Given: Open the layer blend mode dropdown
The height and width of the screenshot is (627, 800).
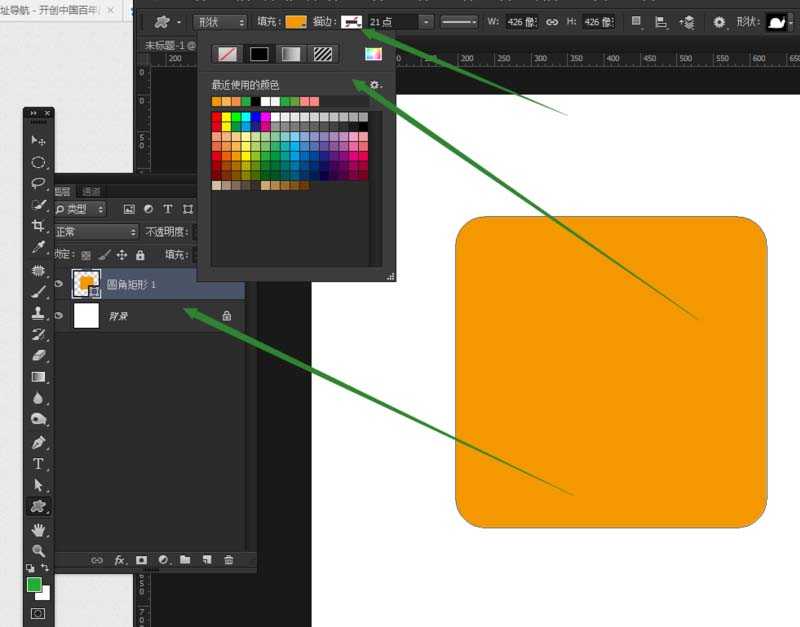Looking at the screenshot, I should (96, 232).
